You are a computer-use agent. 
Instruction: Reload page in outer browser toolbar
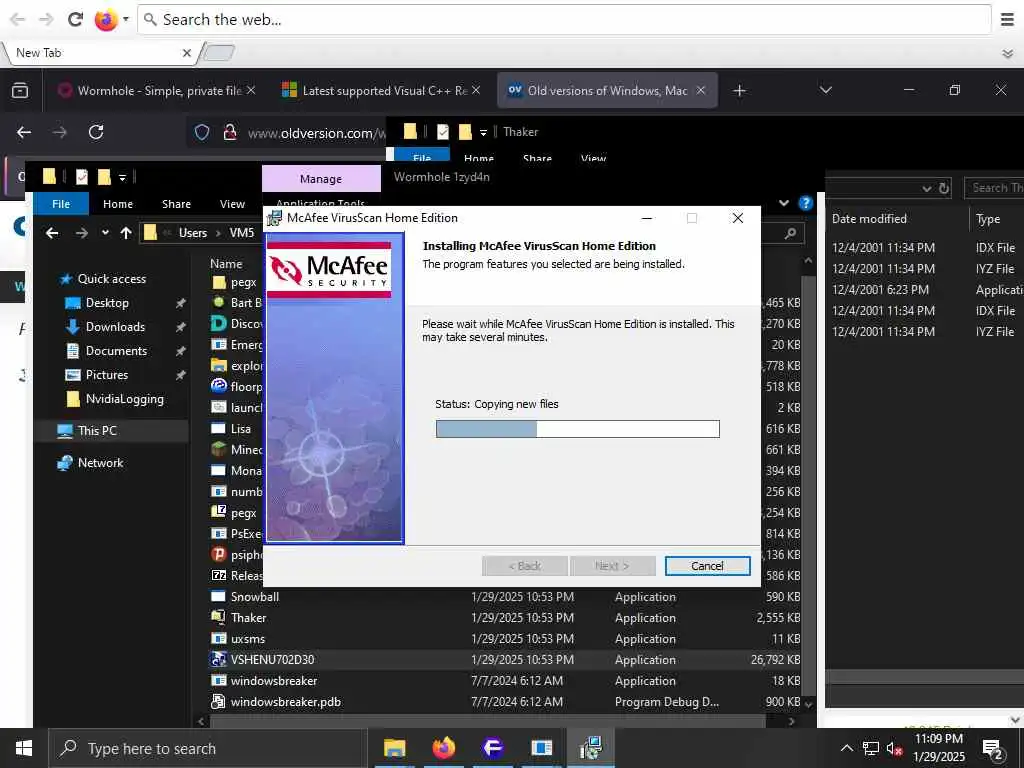click(75, 20)
